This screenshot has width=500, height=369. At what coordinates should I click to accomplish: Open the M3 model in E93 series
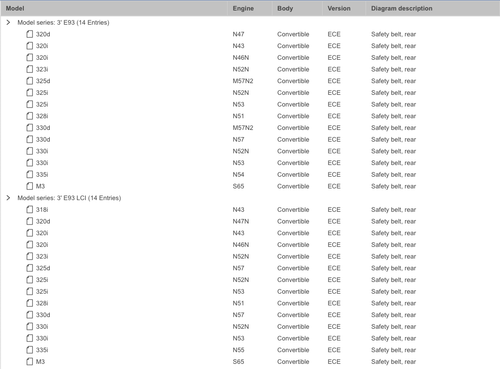[40, 186]
